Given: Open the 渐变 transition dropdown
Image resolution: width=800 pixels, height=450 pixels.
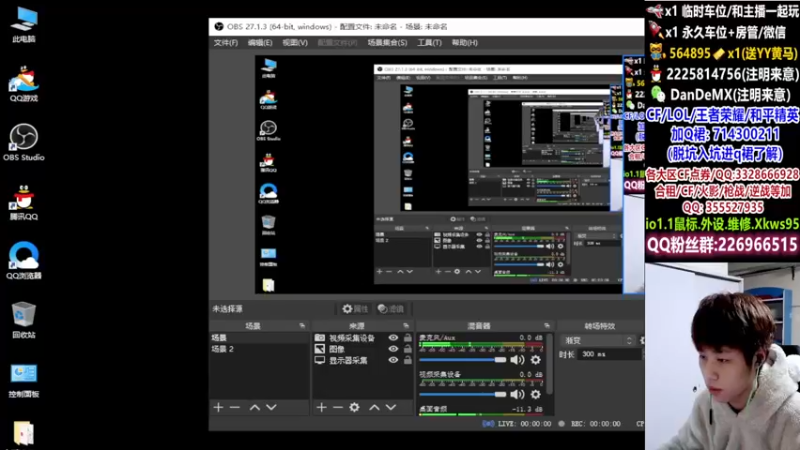Looking at the screenshot, I should [x=598, y=340].
